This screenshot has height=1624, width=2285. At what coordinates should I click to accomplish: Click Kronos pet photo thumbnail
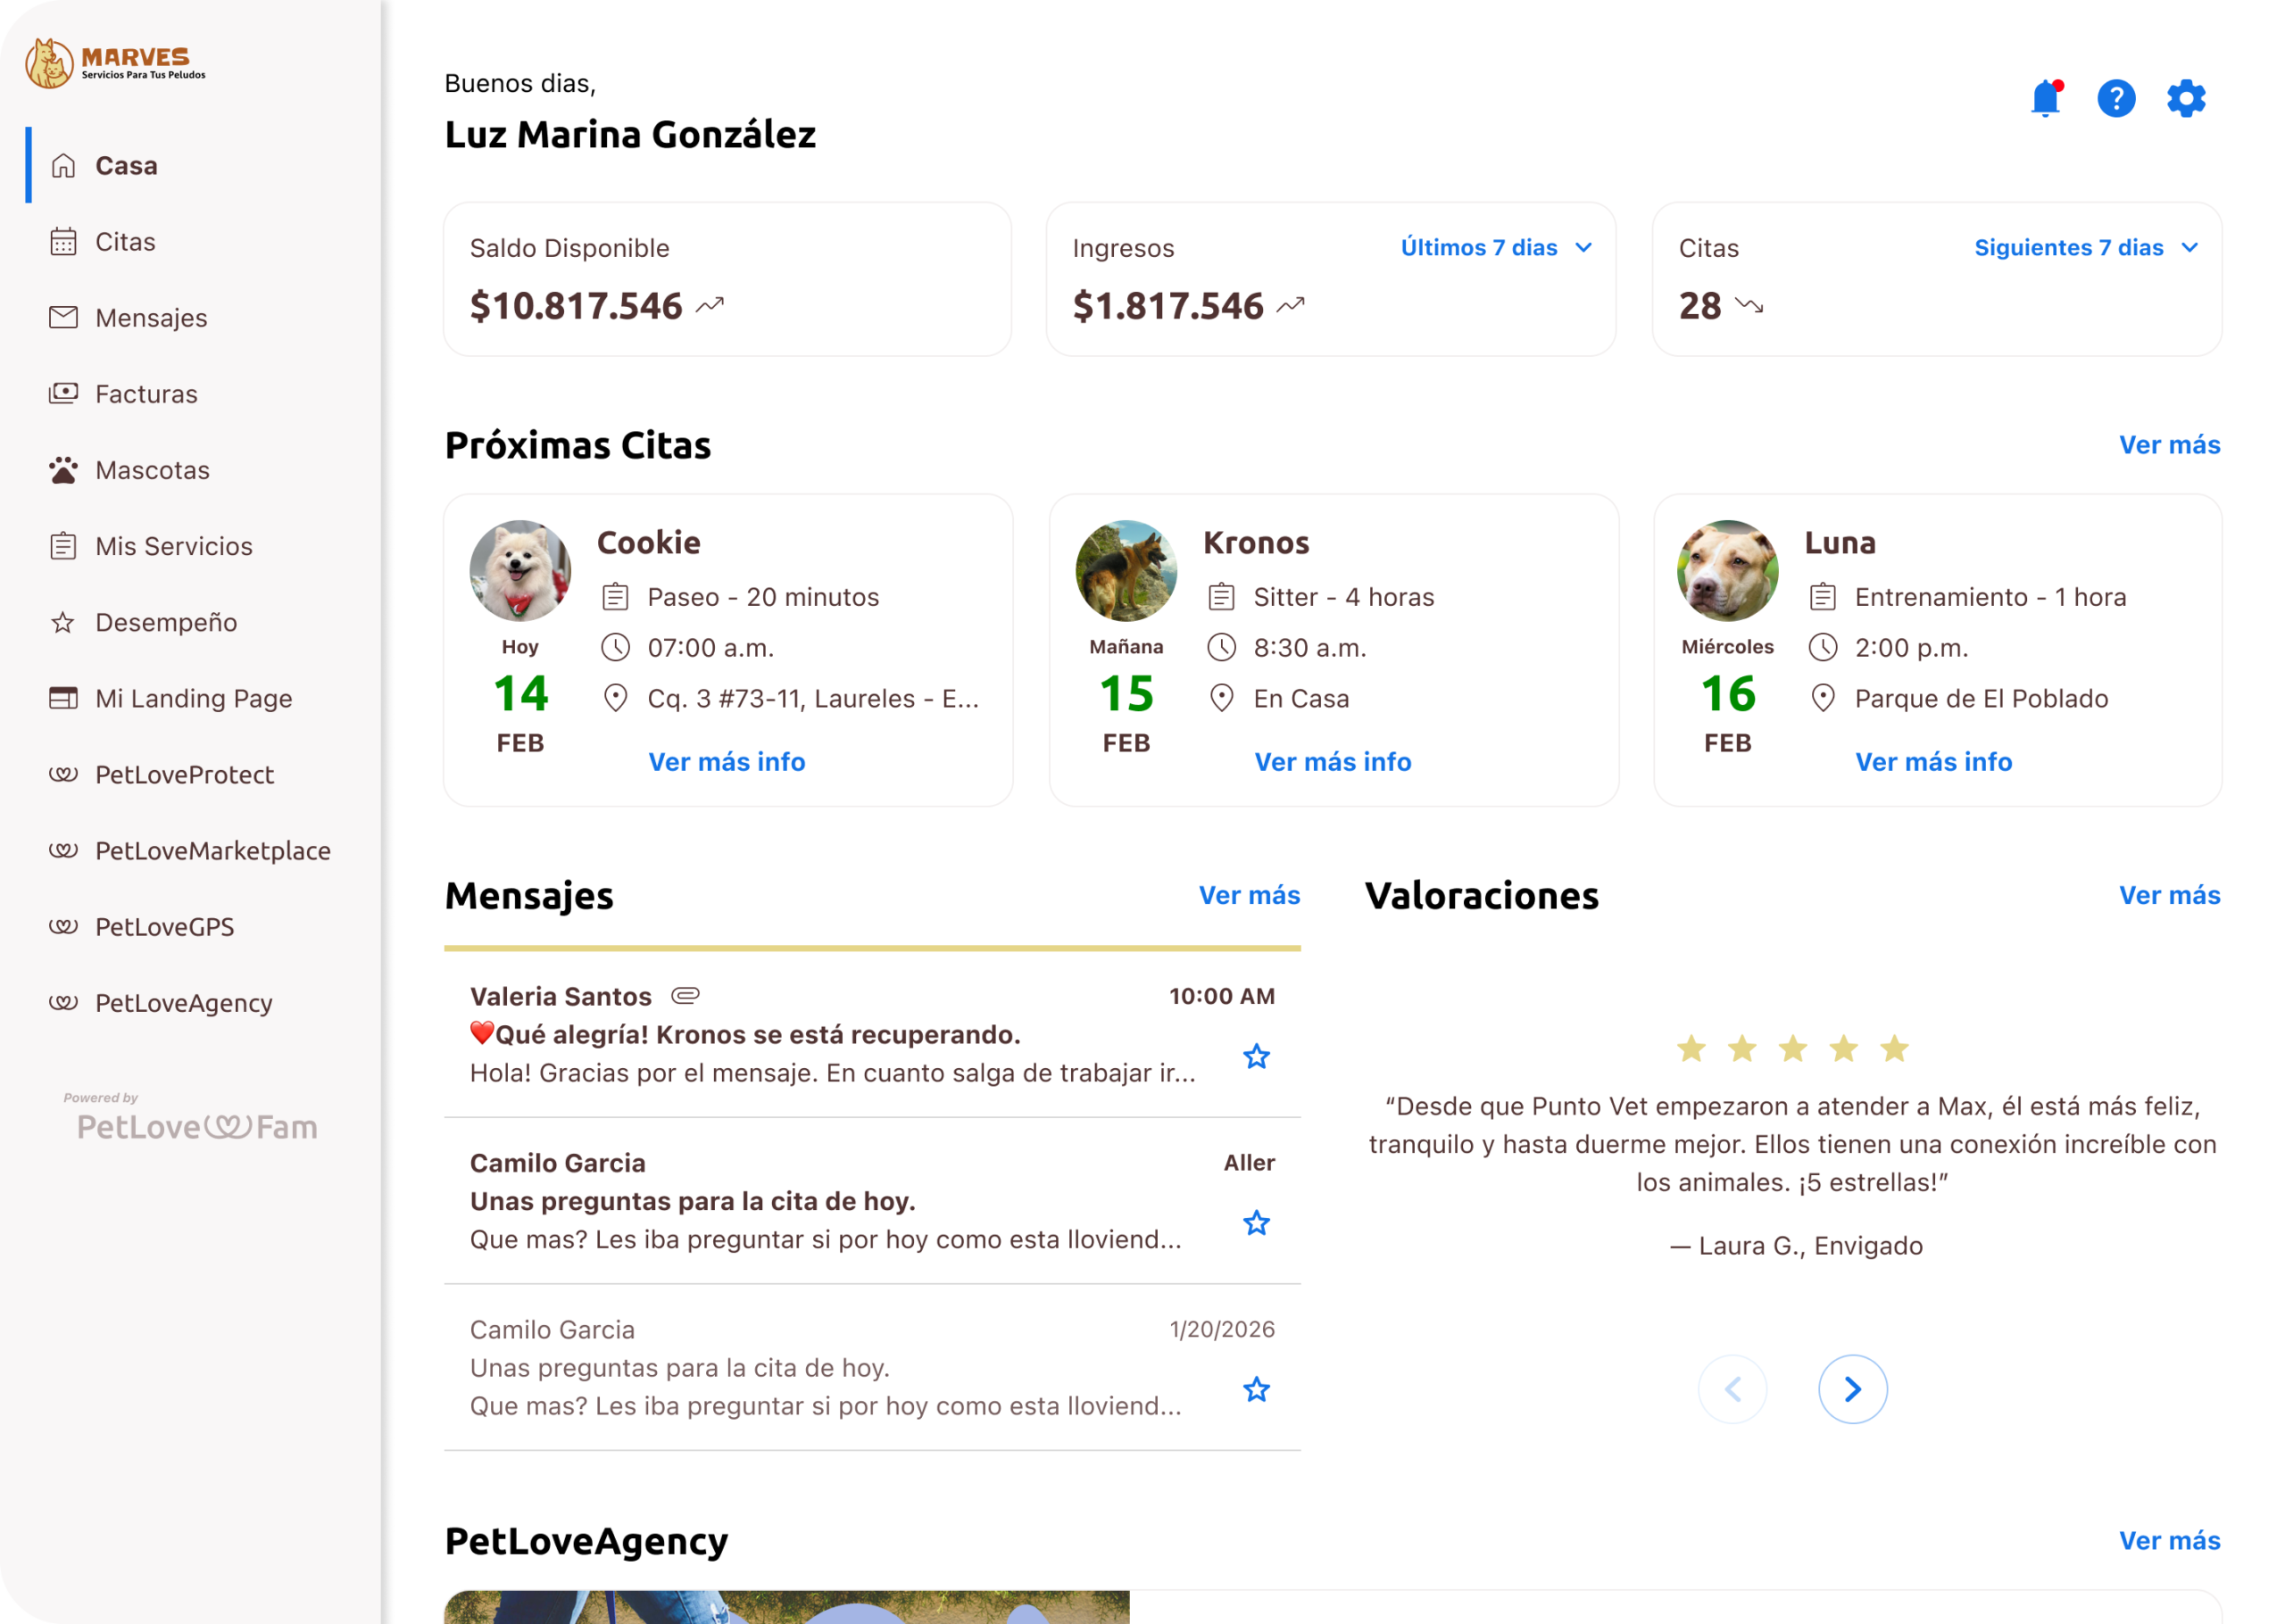[x=1126, y=571]
